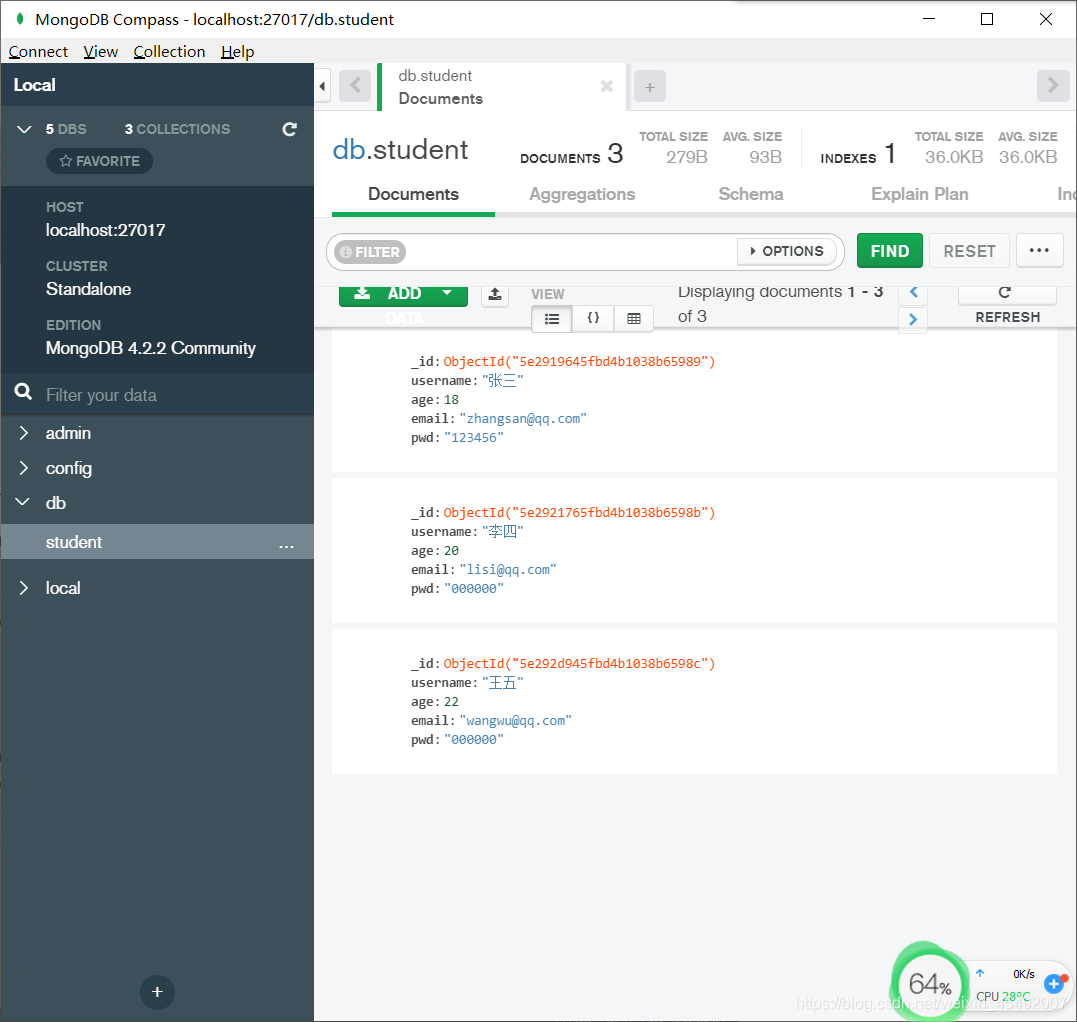The height and width of the screenshot is (1022, 1077).
Task: Click the FILTER query field
Action: [x=570, y=252]
